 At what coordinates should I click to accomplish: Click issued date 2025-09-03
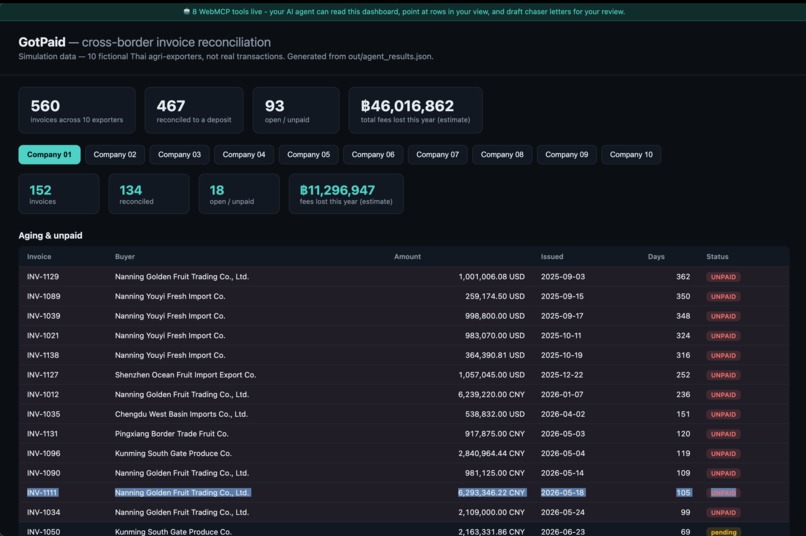coord(563,276)
